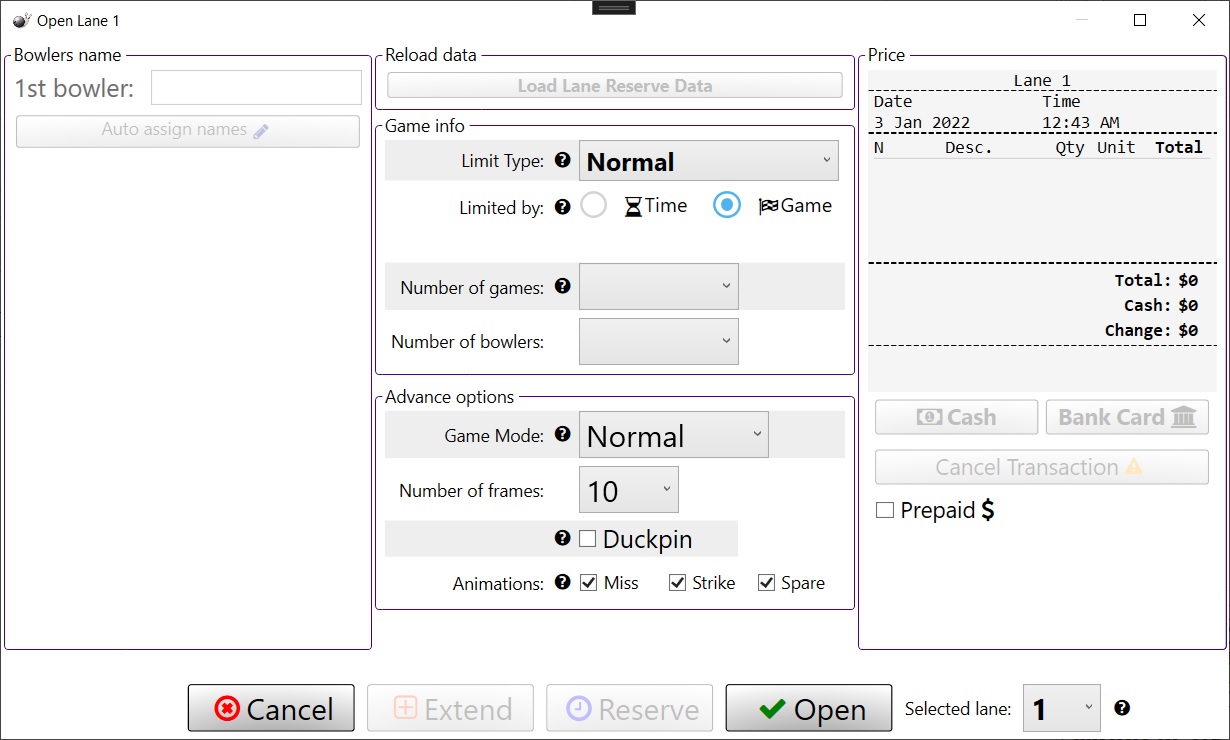Click the help icon beside Game Mode

click(562, 434)
